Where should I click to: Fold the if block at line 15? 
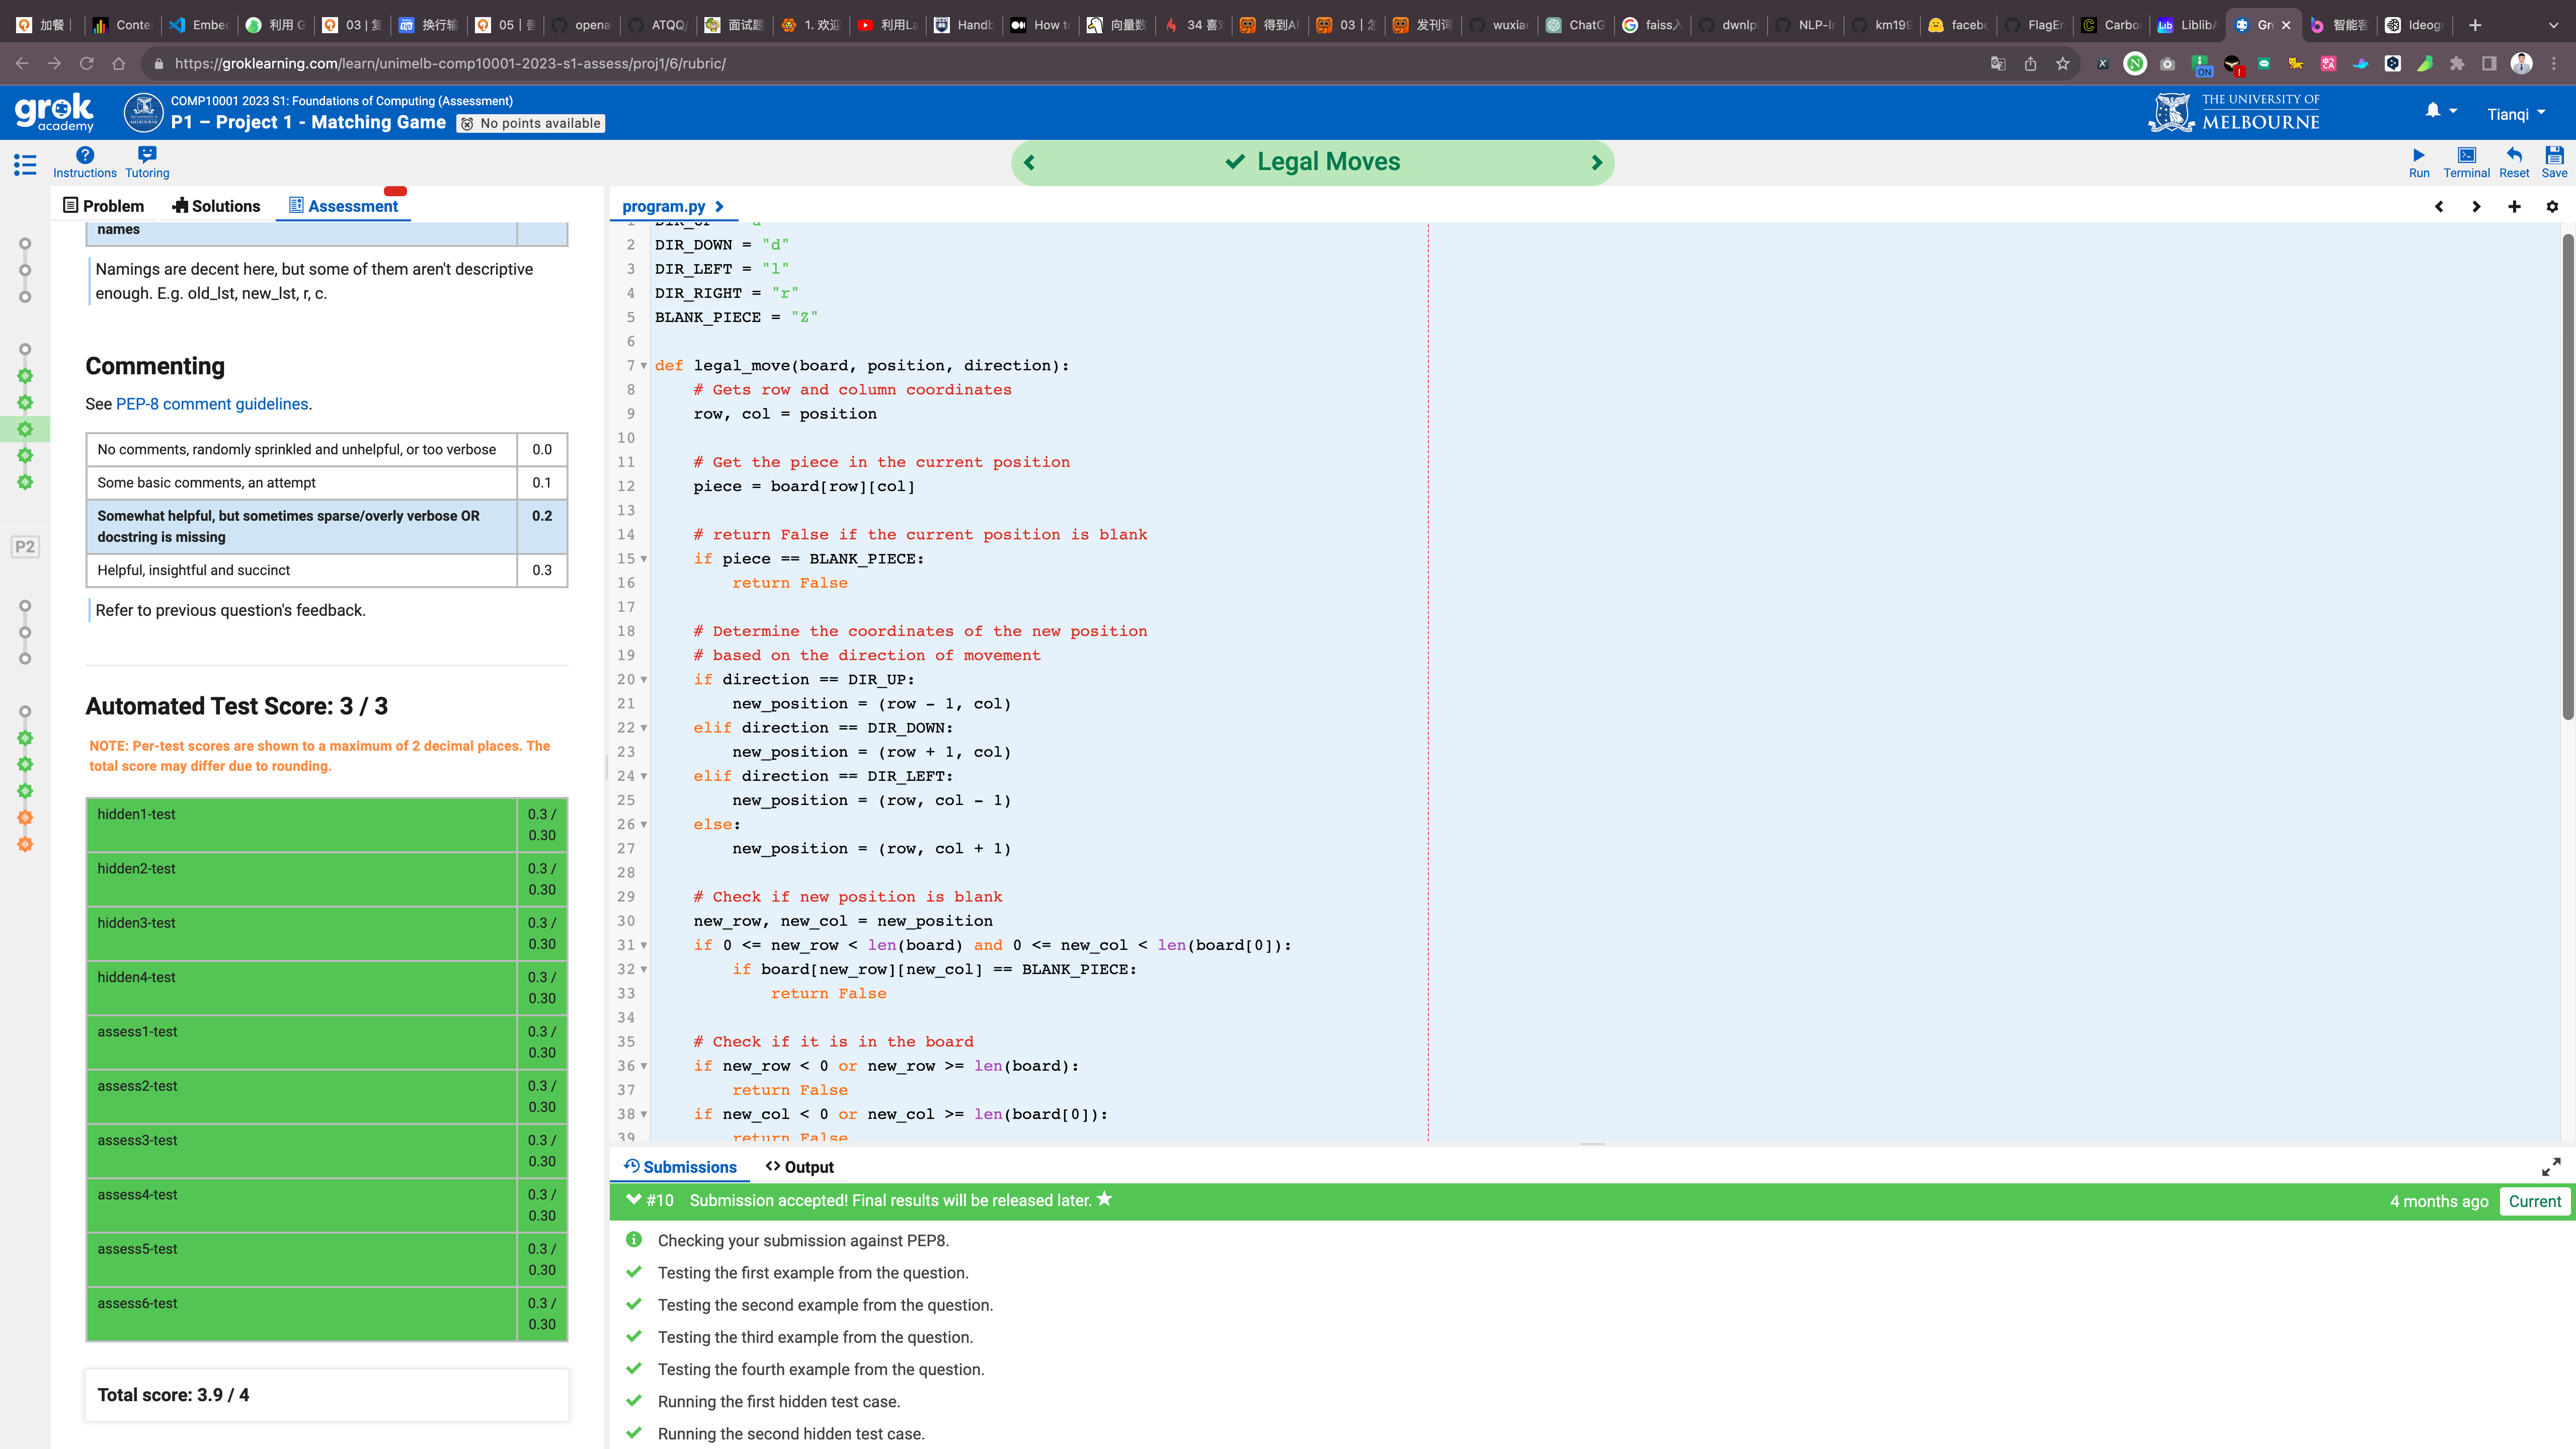(x=643, y=559)
